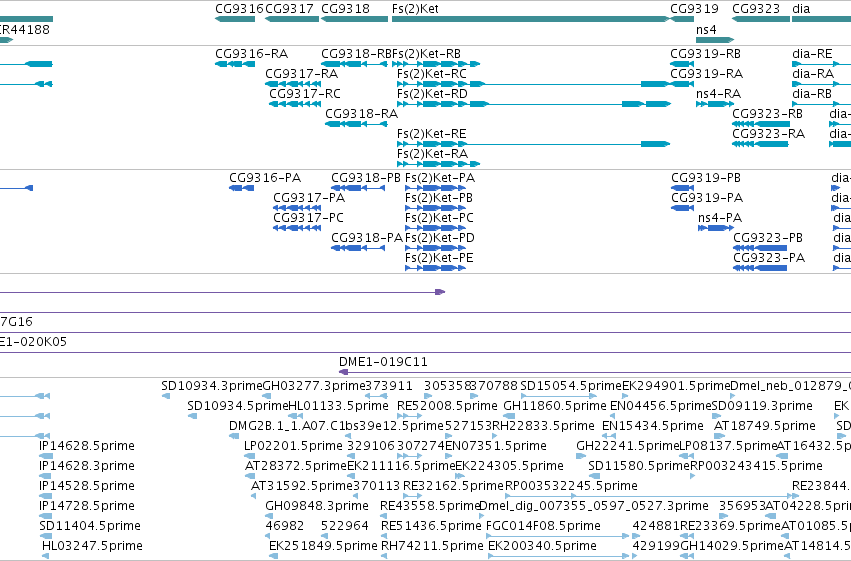Image resolution: width=851 pixels, height=561 pixels.
Task: Select protein CG9319-PA
Action: [x=683, y=208]
